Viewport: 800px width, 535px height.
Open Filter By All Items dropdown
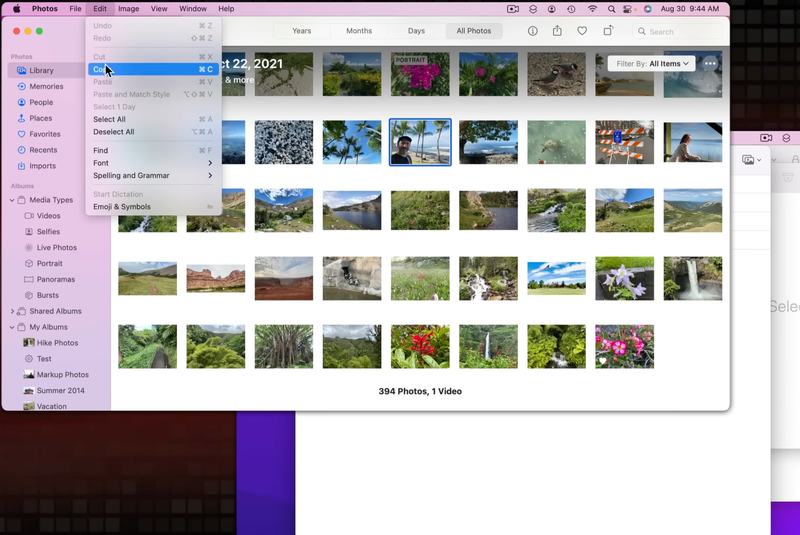(x=652, y=64)
